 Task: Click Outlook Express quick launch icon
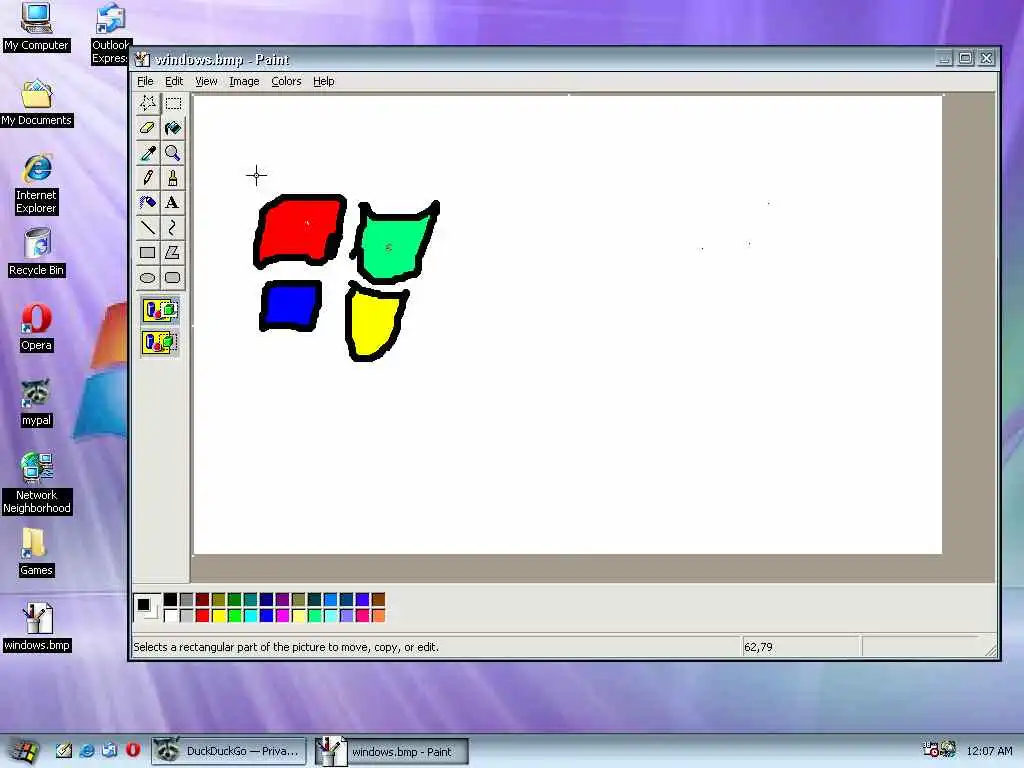coord(110,750)
